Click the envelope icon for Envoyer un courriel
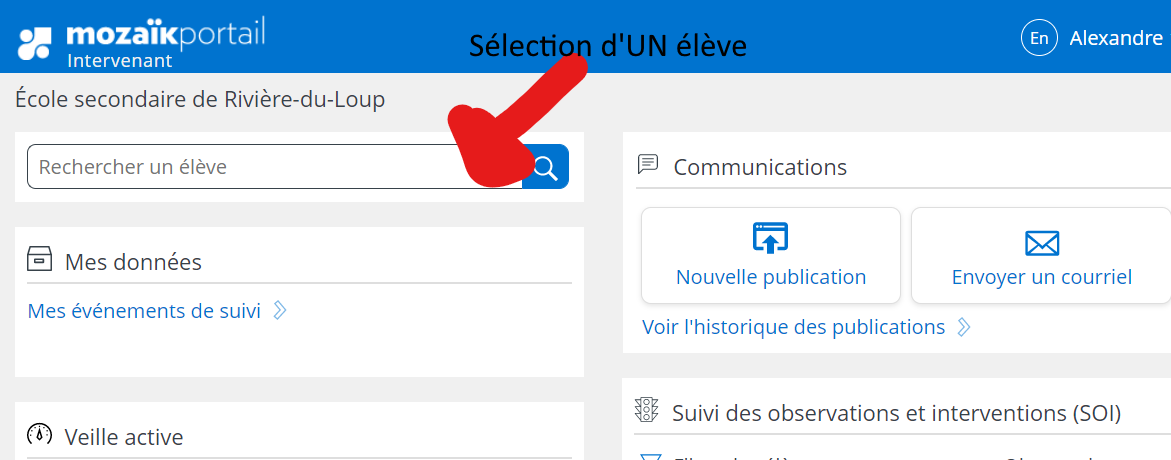This screenshot has height=460, width=1171. pyautogui.click(x=1041, y=243)
